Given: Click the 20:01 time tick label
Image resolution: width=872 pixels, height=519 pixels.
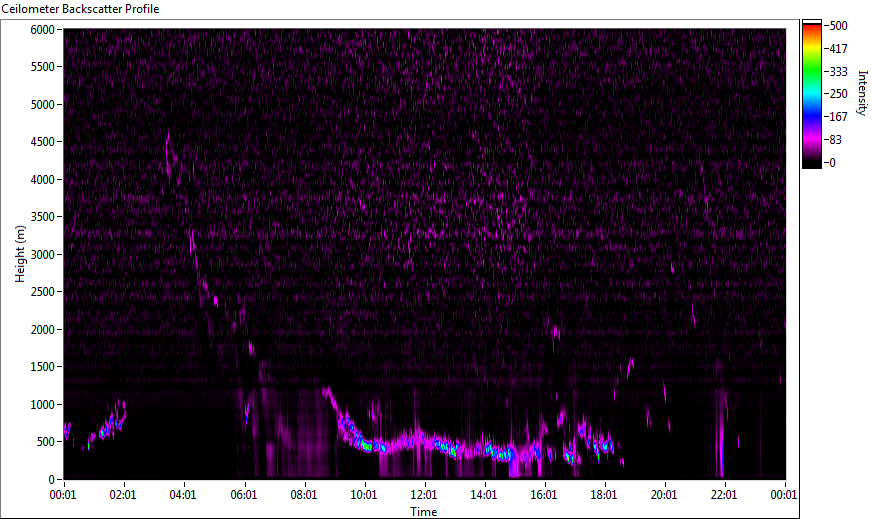Looking at the screenshot, I should point(664,495).
